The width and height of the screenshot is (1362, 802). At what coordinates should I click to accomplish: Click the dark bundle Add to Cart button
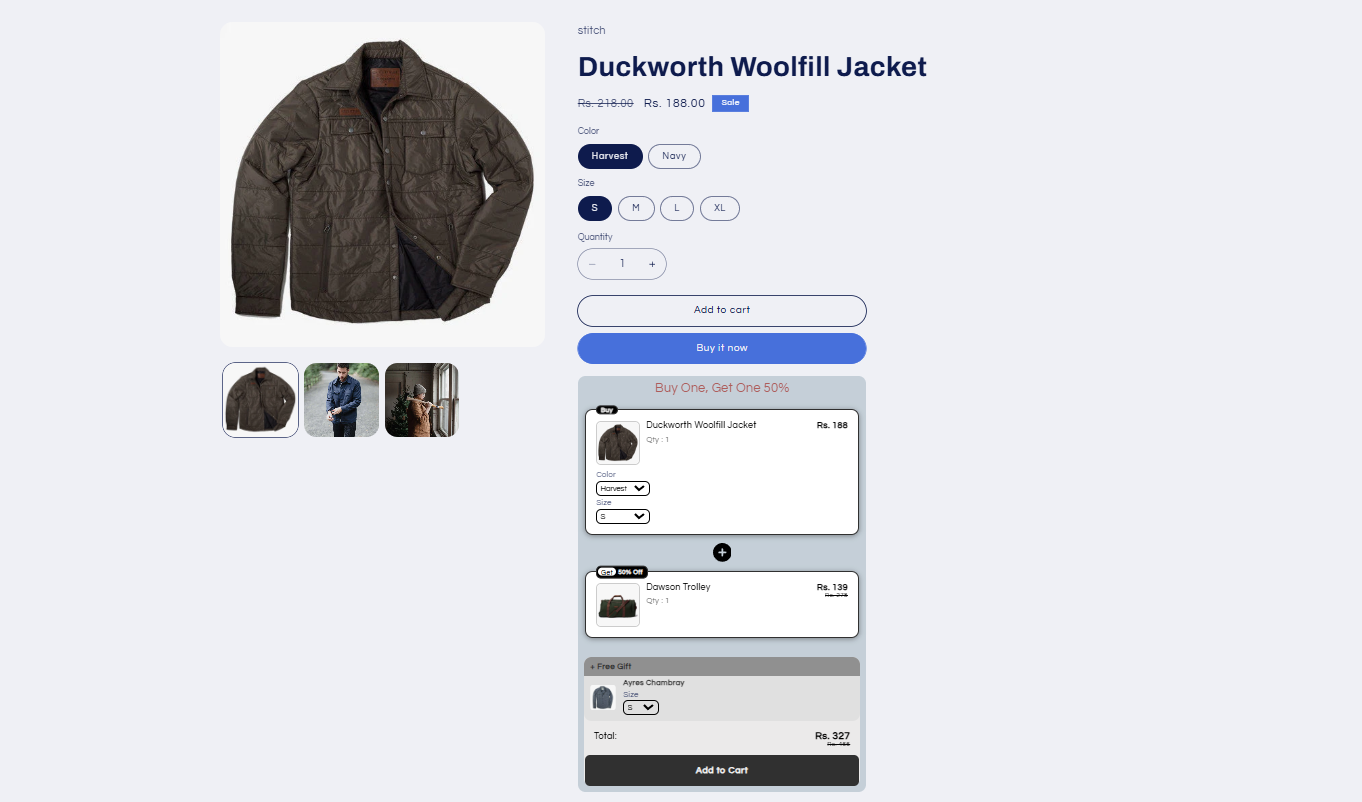[x=722, y=770]
